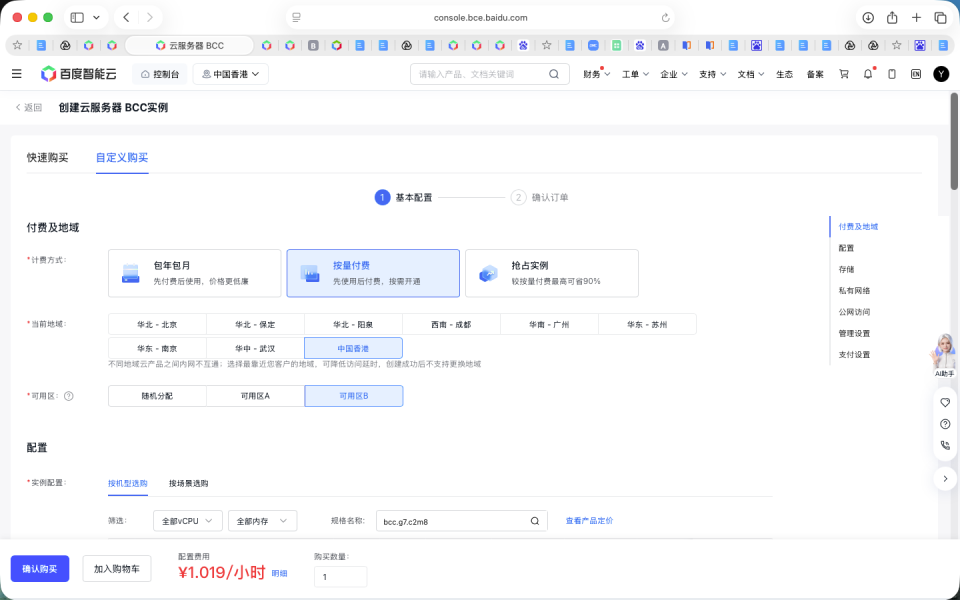
Task: Open Safari downloads
Action: (x=868, y=18)
